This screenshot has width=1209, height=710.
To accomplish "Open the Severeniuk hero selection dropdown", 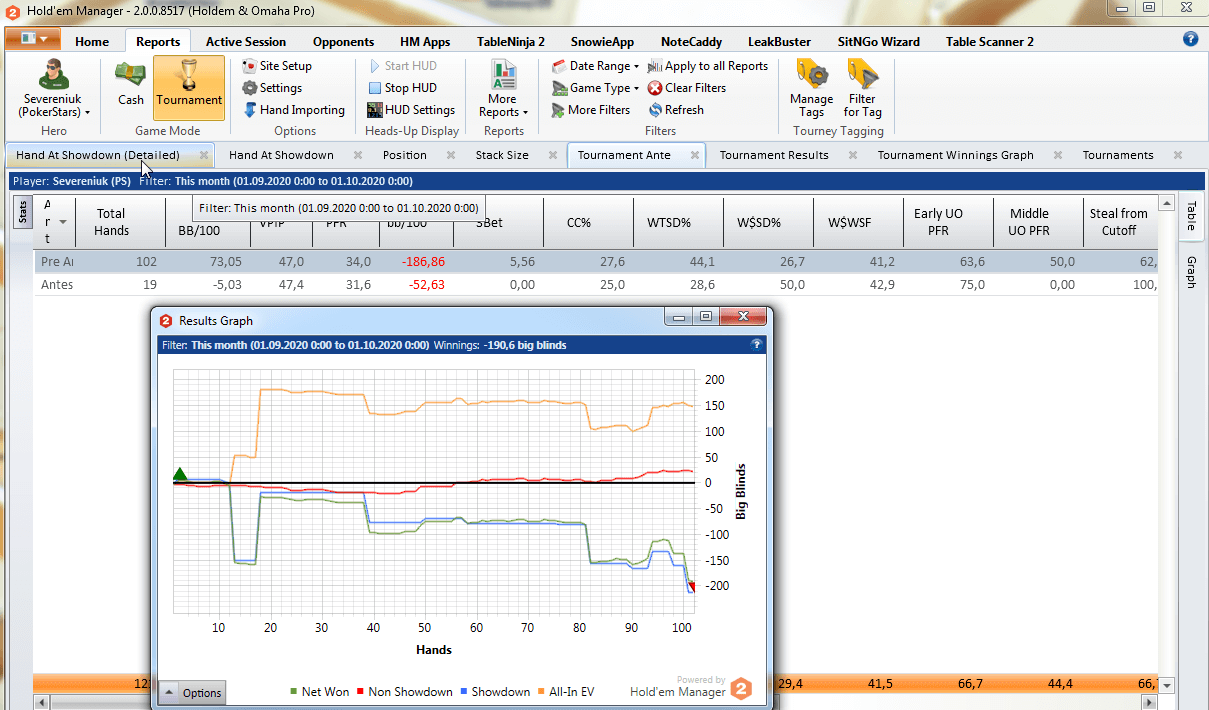I will 54,88.
